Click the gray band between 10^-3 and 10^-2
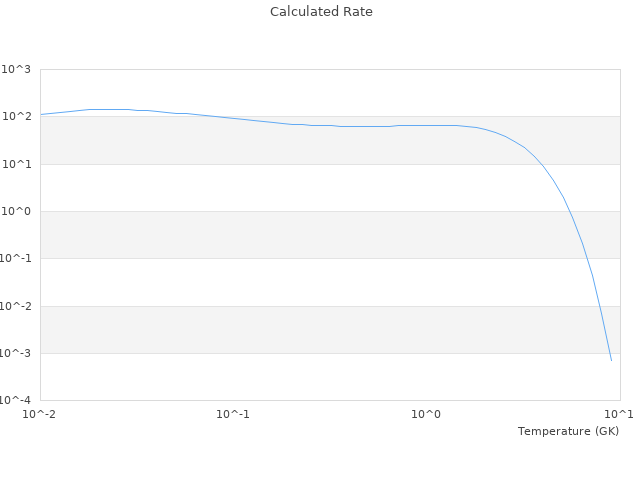The width and height of the screenshot is (640, 480). point(300,329)
